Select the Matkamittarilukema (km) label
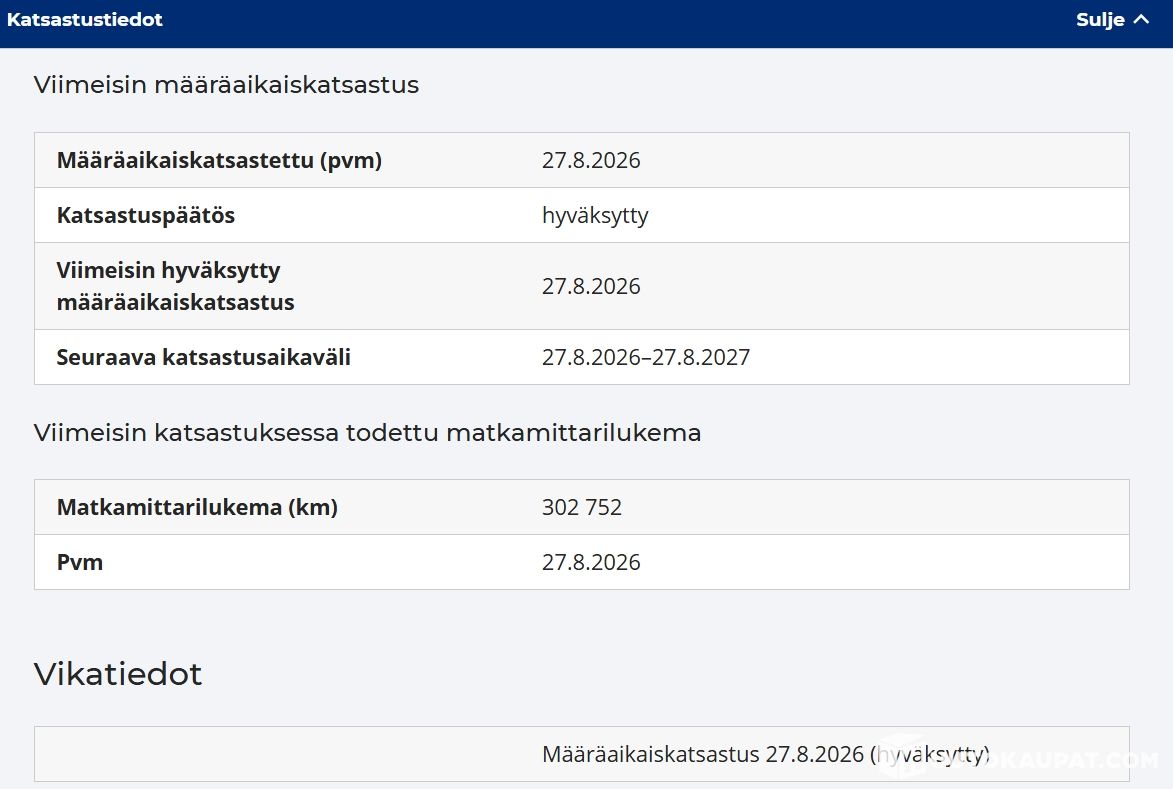Image resolution: width=1173 pixels, height=789 pixels. pyautogui.click(x=197, y=507)
